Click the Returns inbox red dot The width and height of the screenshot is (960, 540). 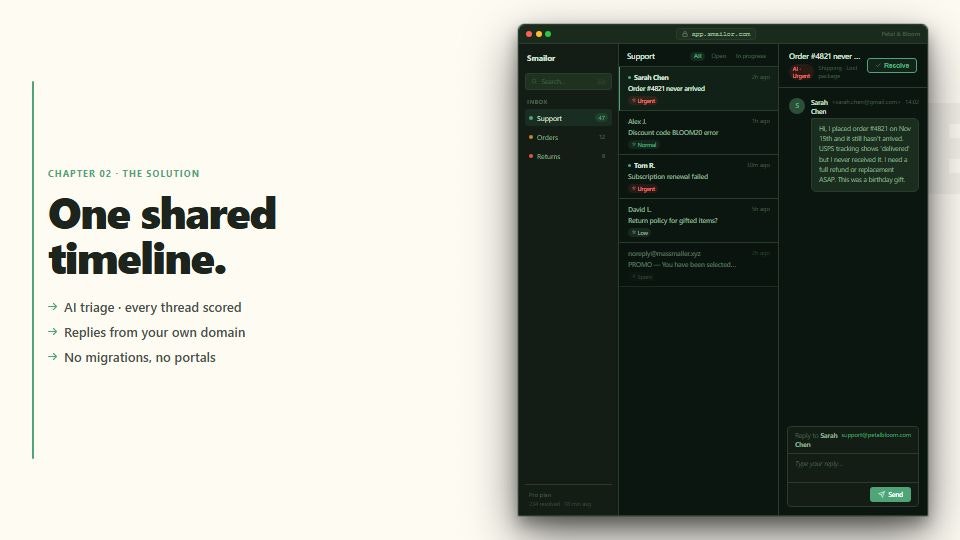pyautogui.click(x=531, y=156)
